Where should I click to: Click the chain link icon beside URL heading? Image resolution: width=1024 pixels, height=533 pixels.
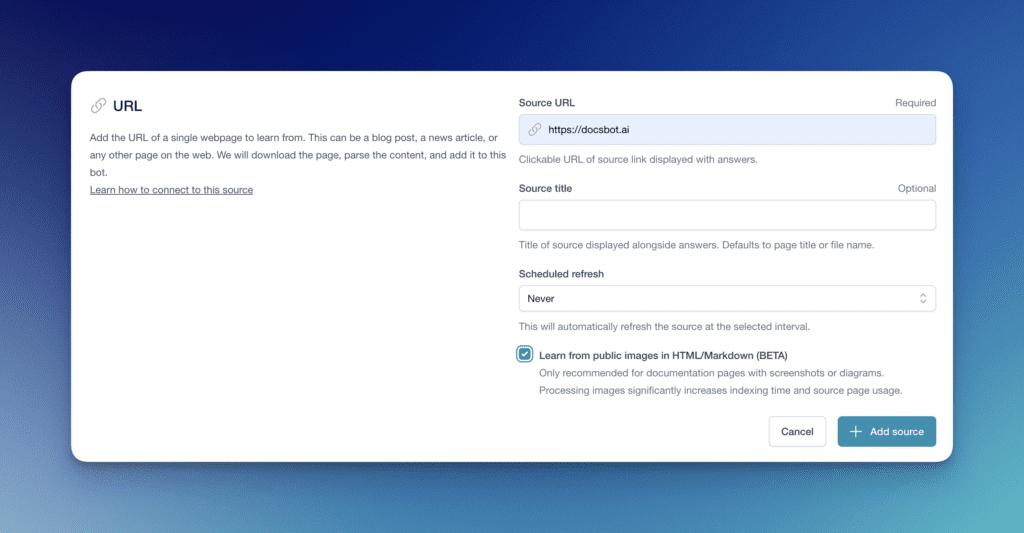click(x=98, y=106)
